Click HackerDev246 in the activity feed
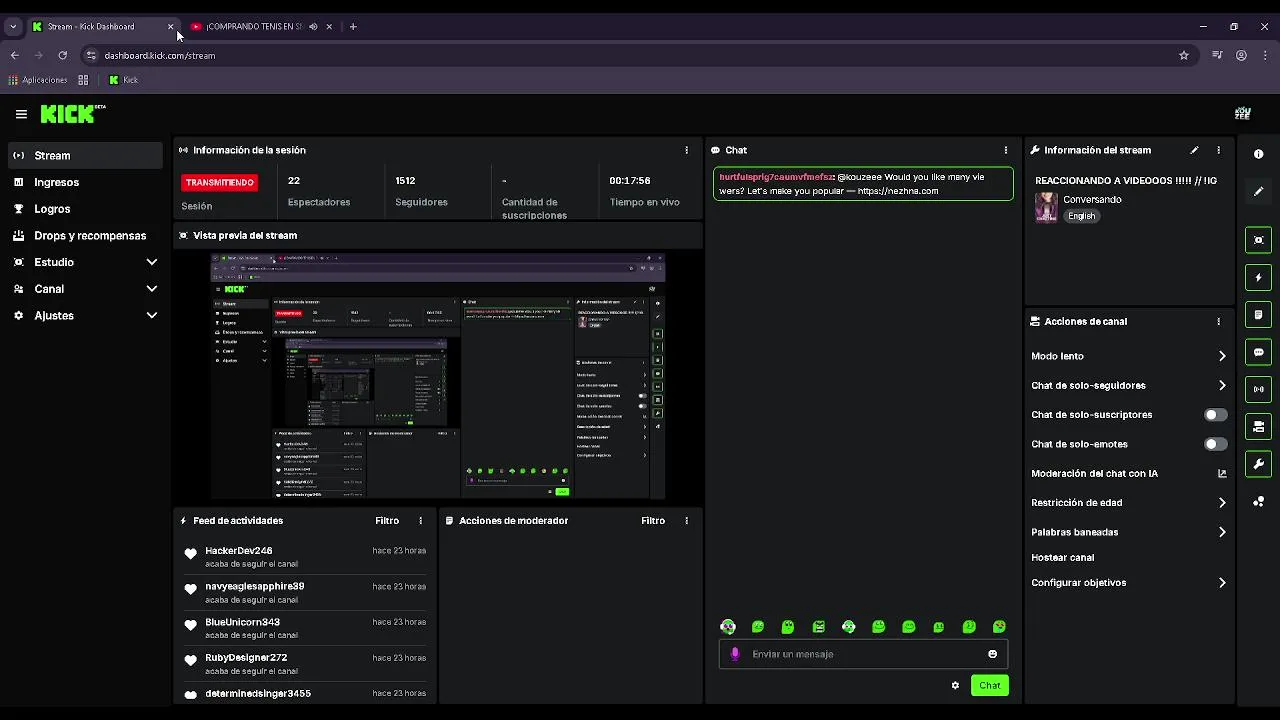This screenshot has height=720, width=1280. pos(238,551)
